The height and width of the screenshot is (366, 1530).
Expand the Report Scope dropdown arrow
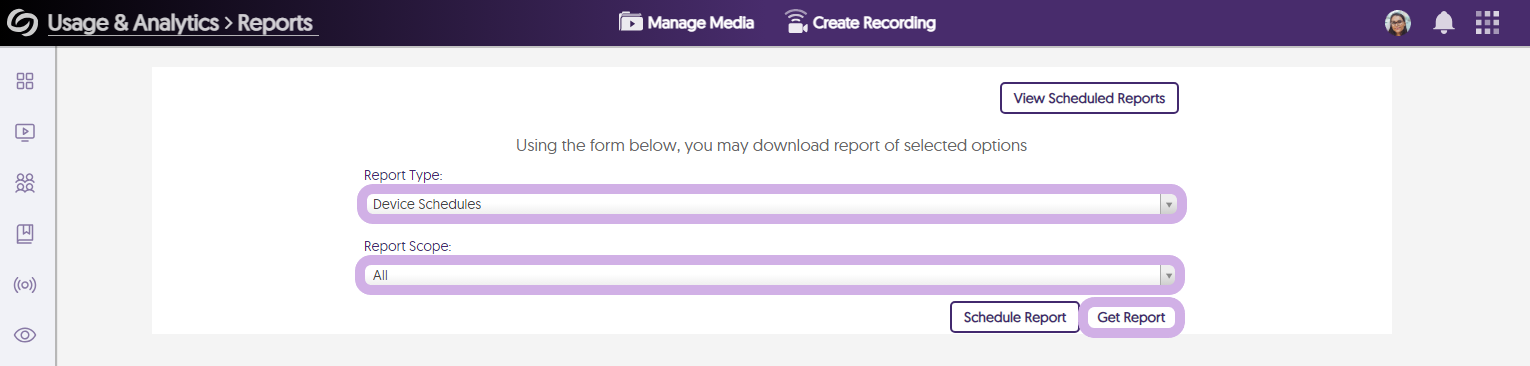point(1167,275)
